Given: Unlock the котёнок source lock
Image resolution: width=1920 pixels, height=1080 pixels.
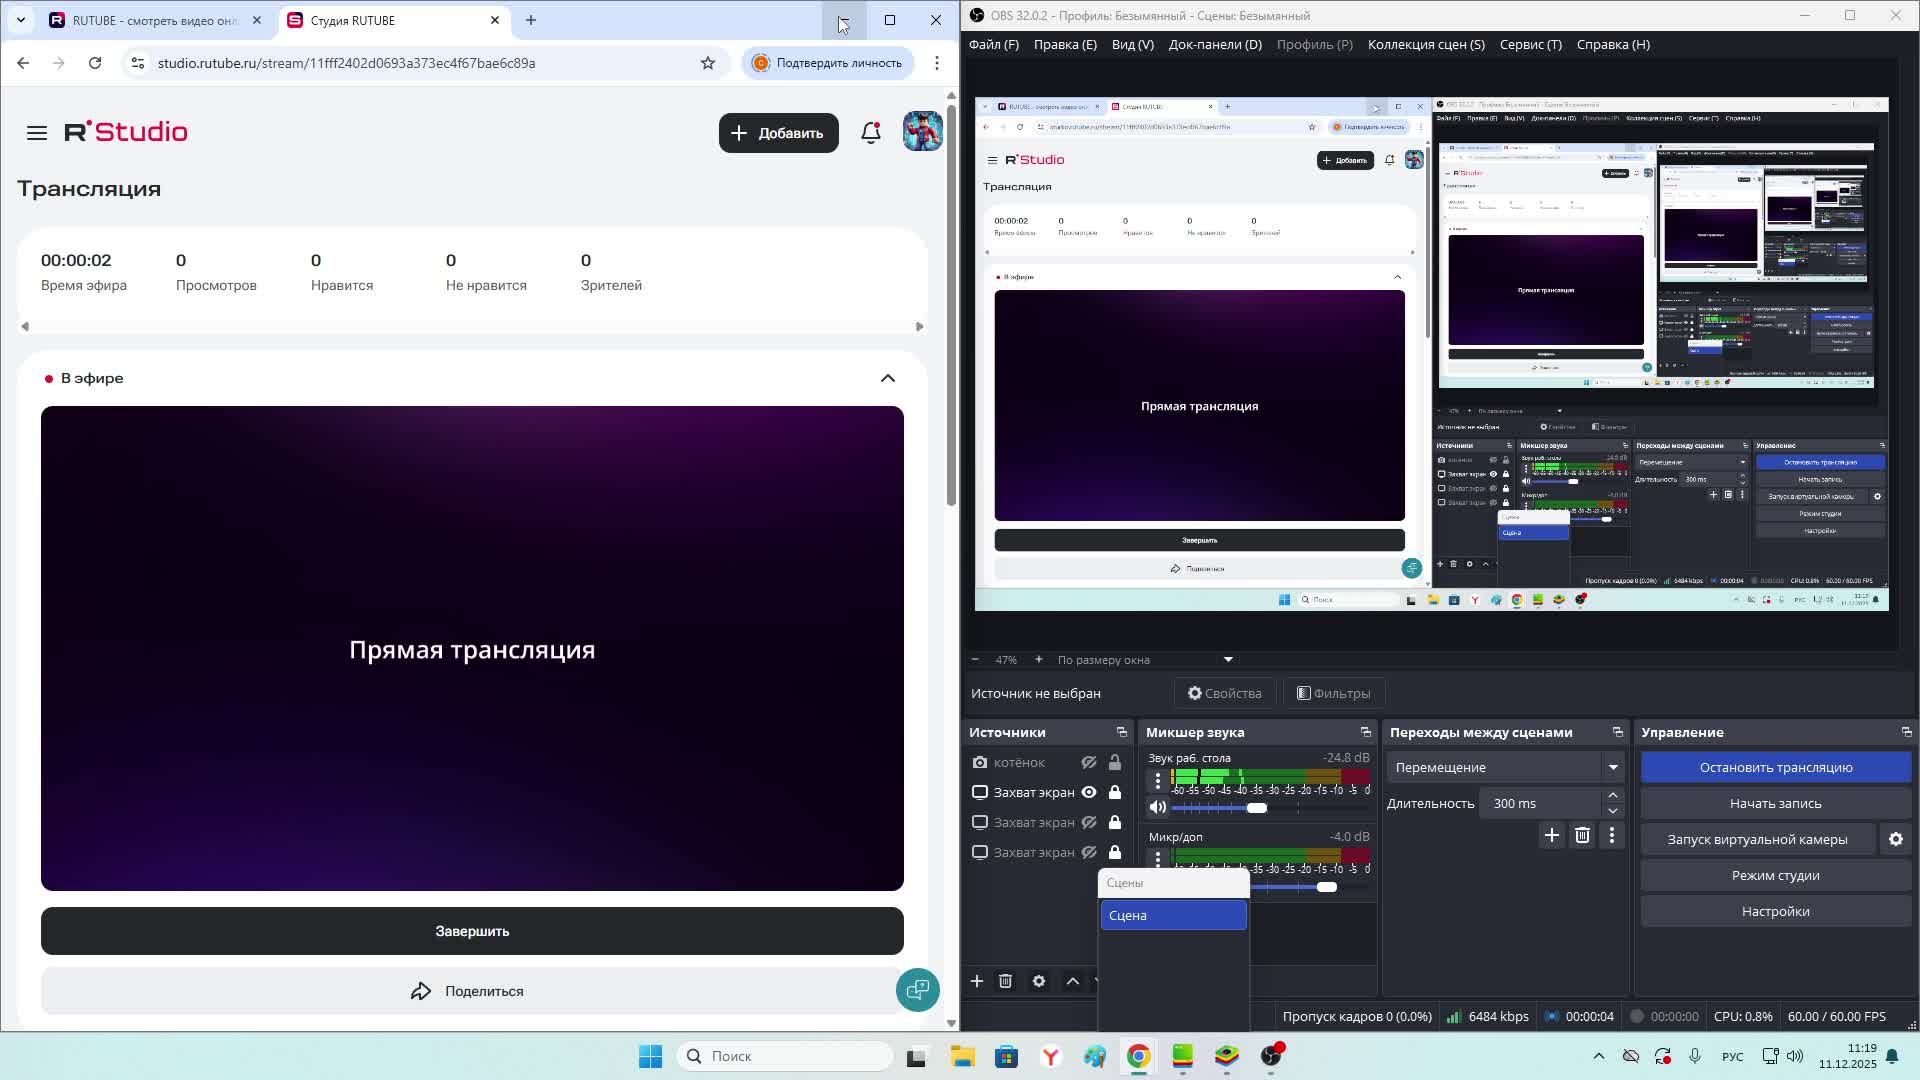Looking at the screenshot, I should pos(1114,762).
